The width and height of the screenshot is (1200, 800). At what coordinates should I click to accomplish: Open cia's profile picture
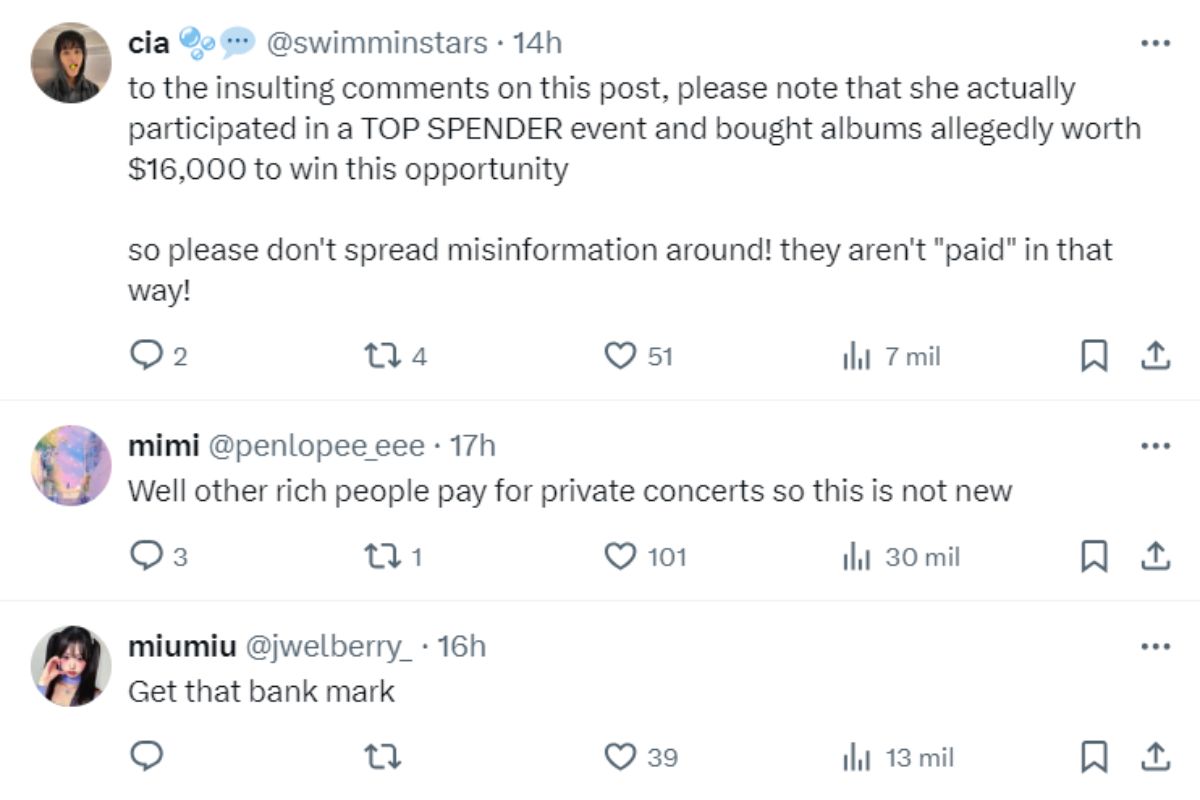(x=70, y=62)
